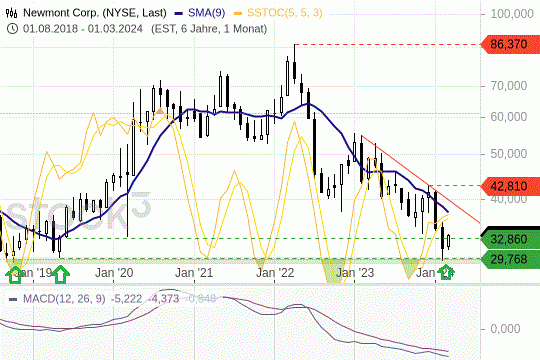Click the red 86,370 price label
This screenshot has width=540, height=360.
click(510, 44)
